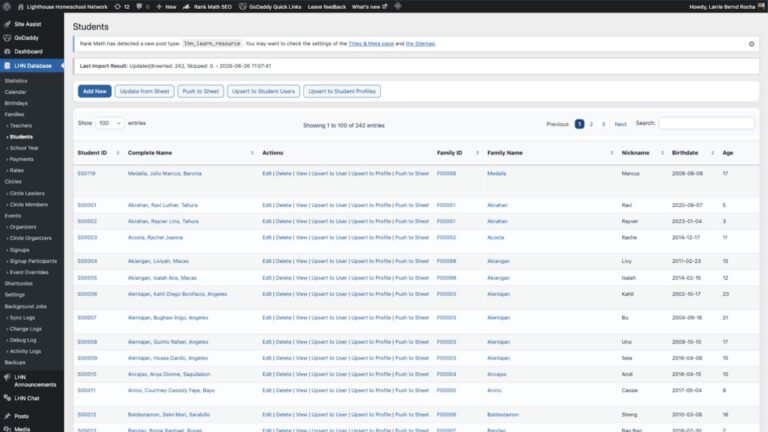
Task: Click the GoDaddy Quick Links icon
Action: click(x=242, y=7)
